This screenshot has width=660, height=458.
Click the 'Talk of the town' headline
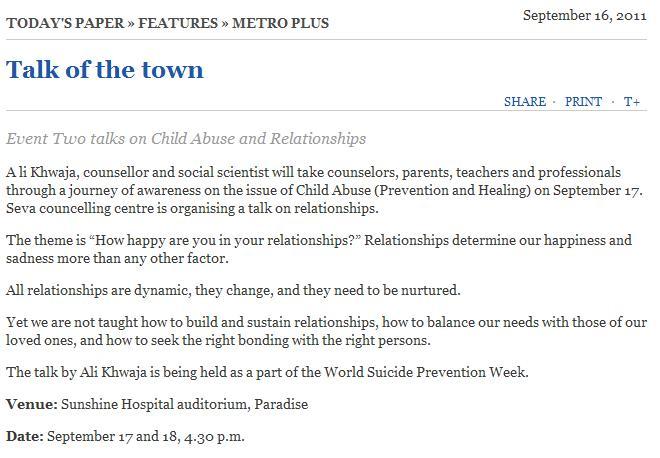point(105,69)
